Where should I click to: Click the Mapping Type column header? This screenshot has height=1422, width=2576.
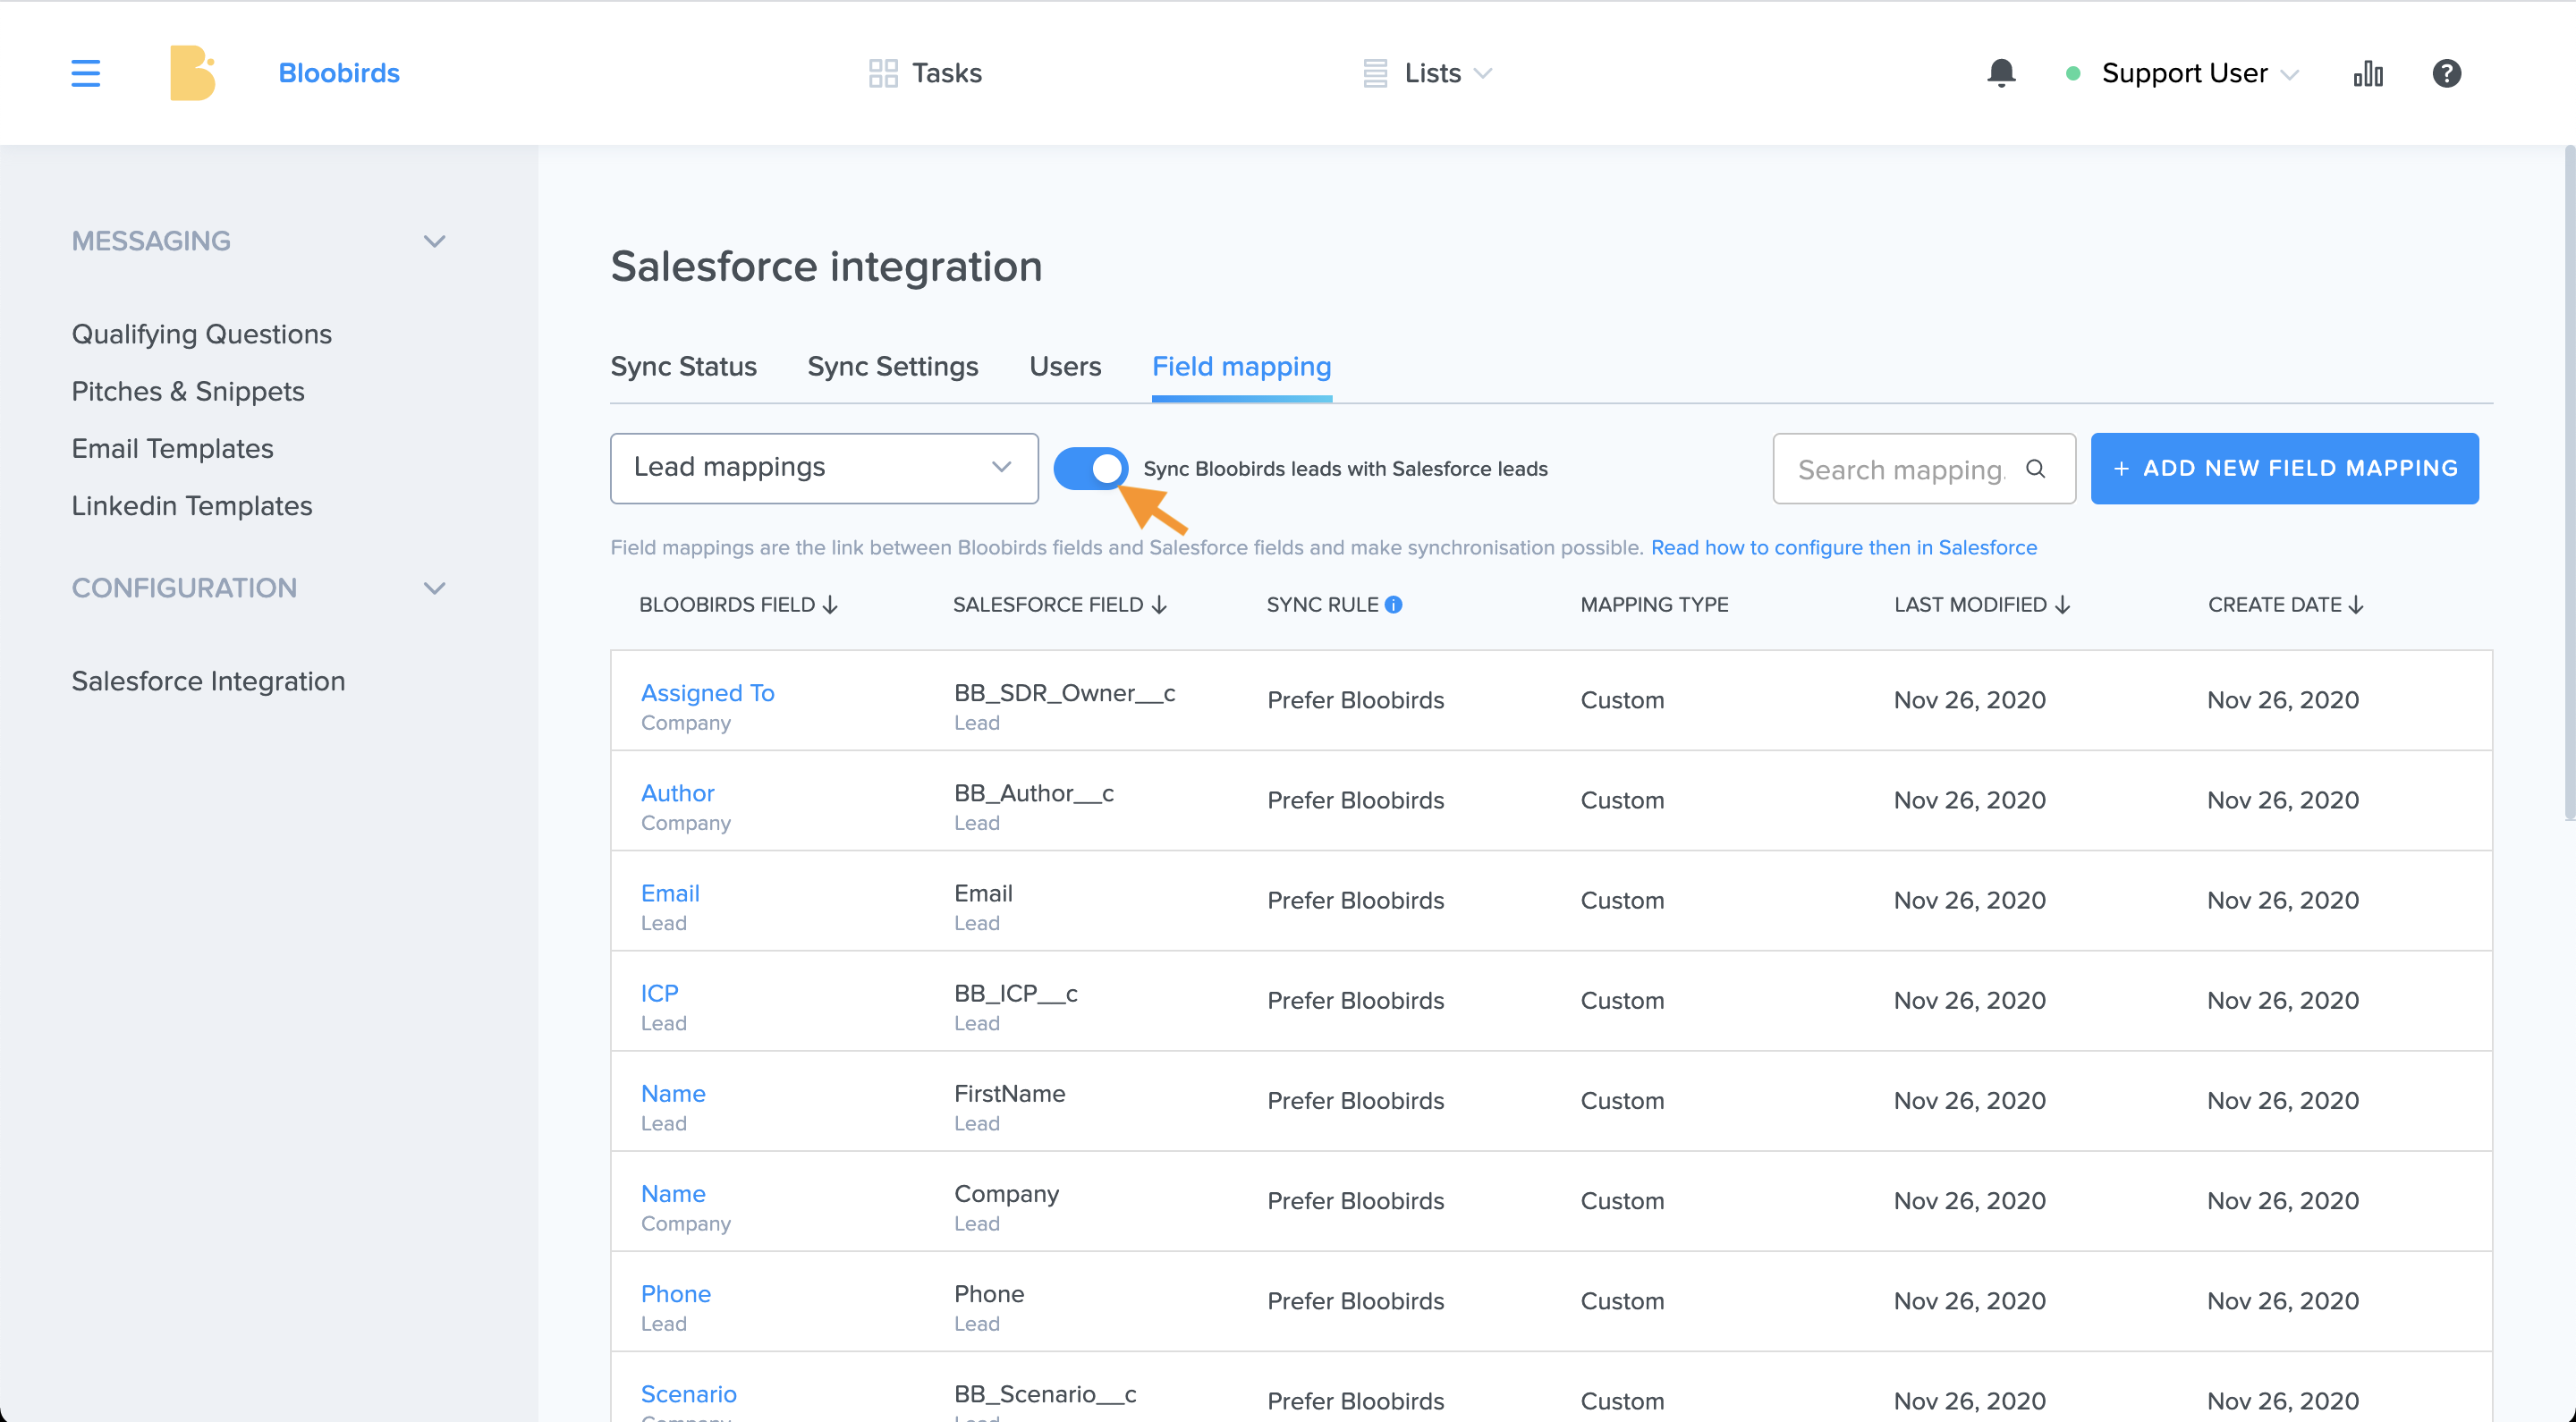[x=1654, y=604]
